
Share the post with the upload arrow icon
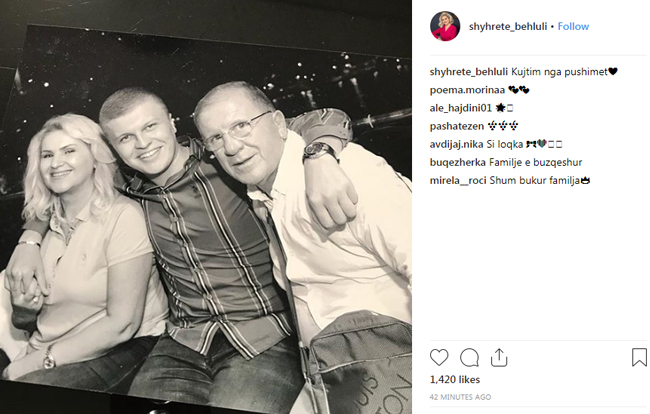(499, 357)
